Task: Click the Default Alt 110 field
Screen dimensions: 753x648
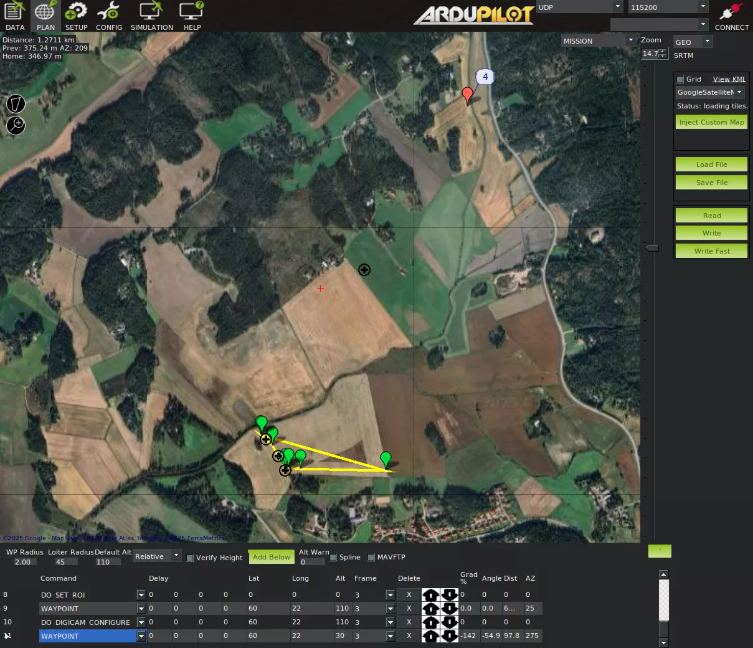Action: [108, 562]
